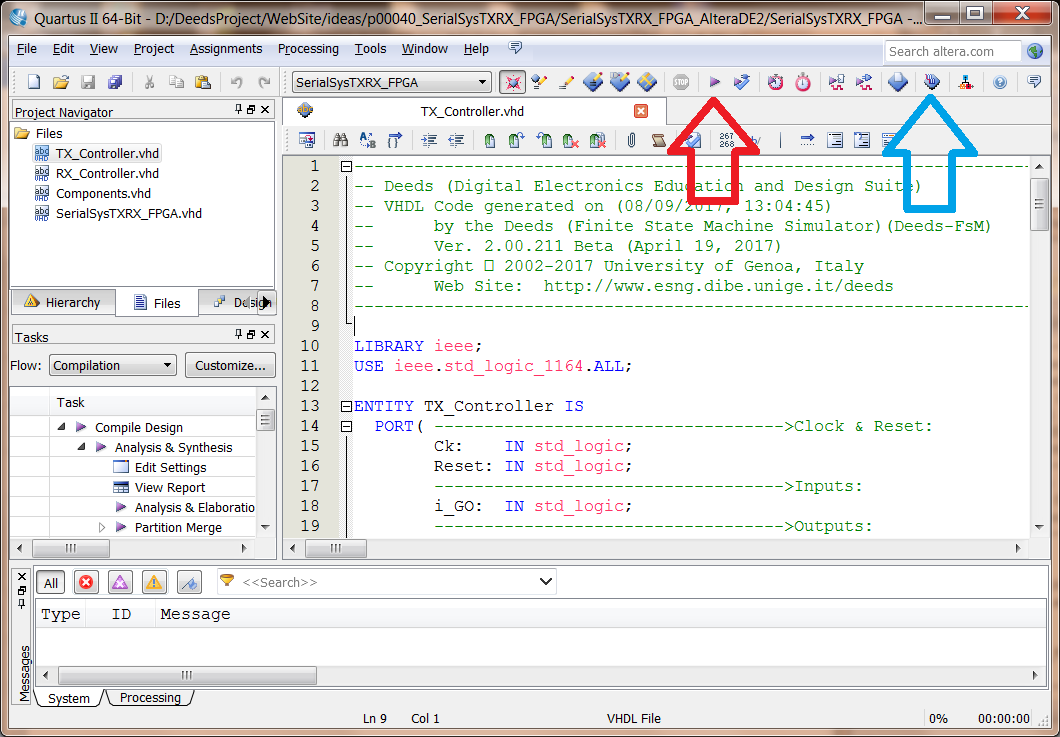Paste from clipboard using the toolbar icon
The height and width of the screenshot is (737, 1060).
coord(203,82)
